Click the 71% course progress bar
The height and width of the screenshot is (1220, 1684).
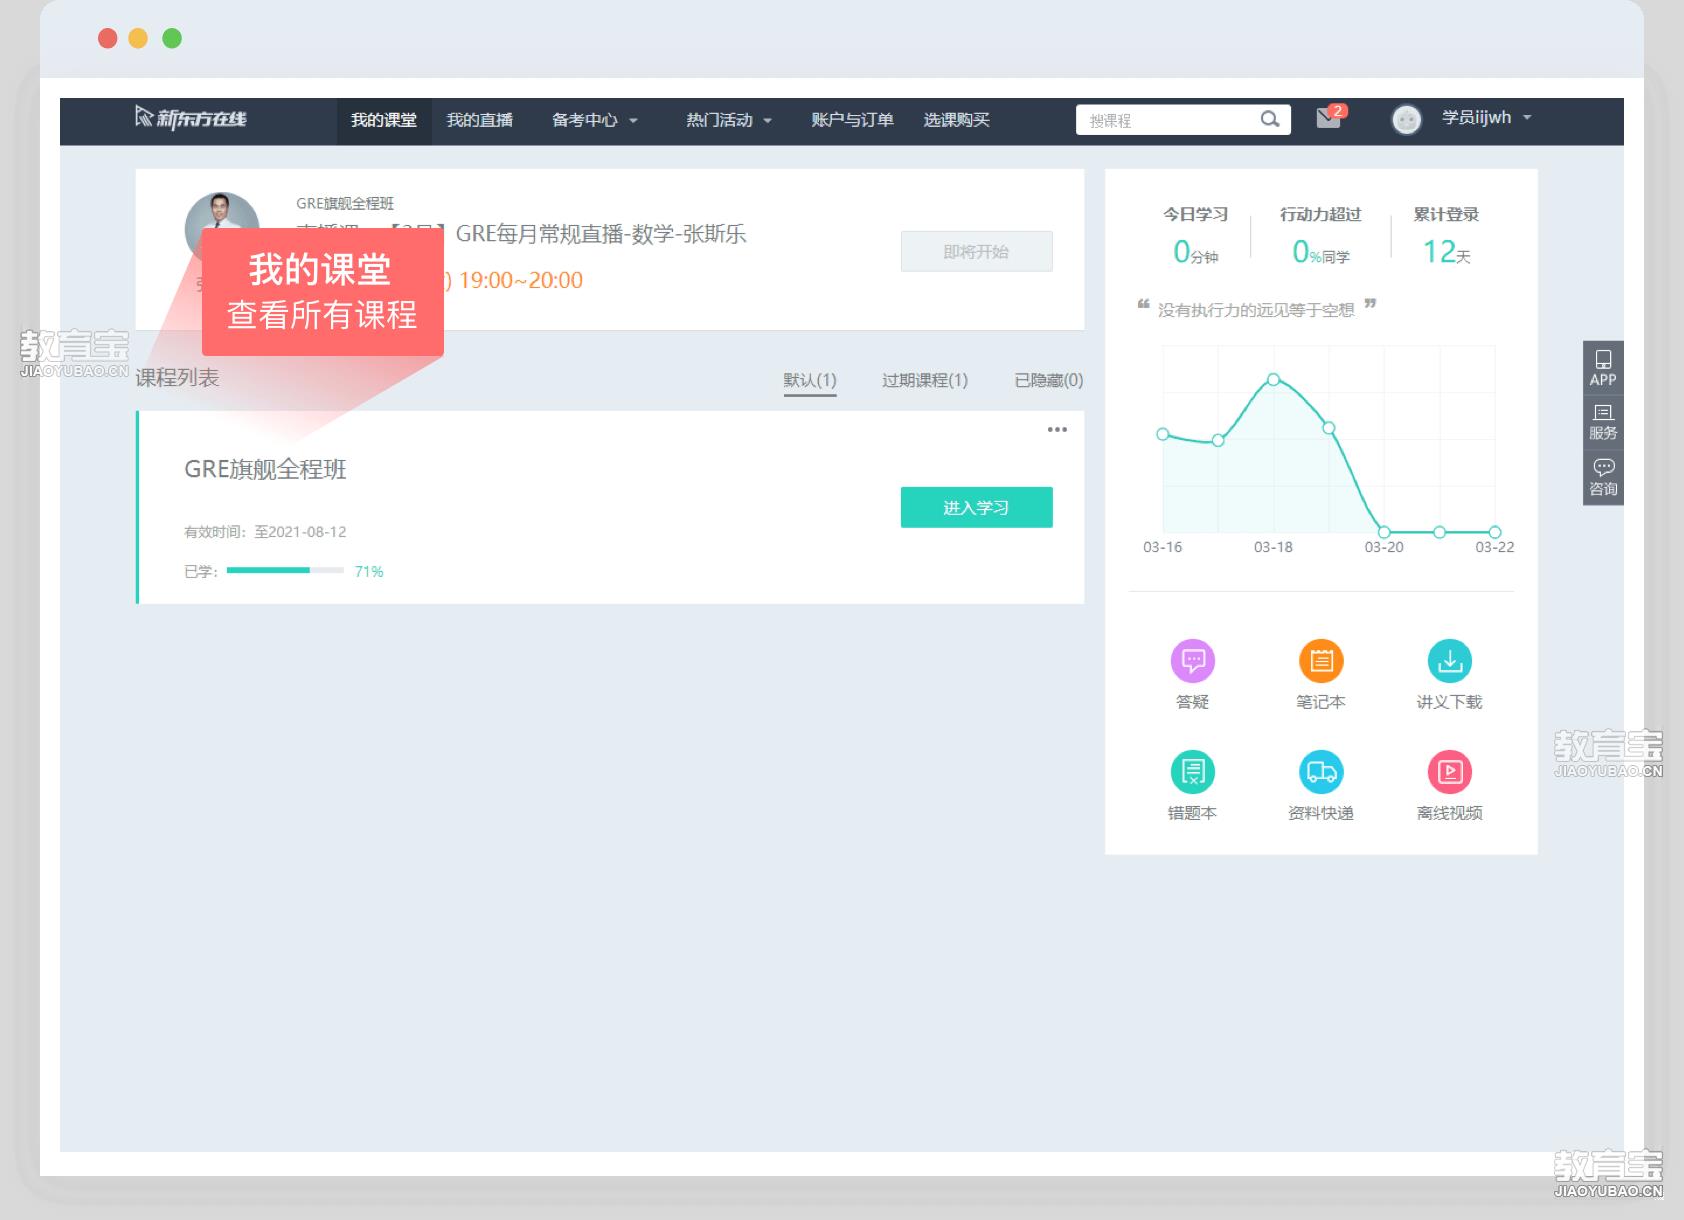pos(285,571)
